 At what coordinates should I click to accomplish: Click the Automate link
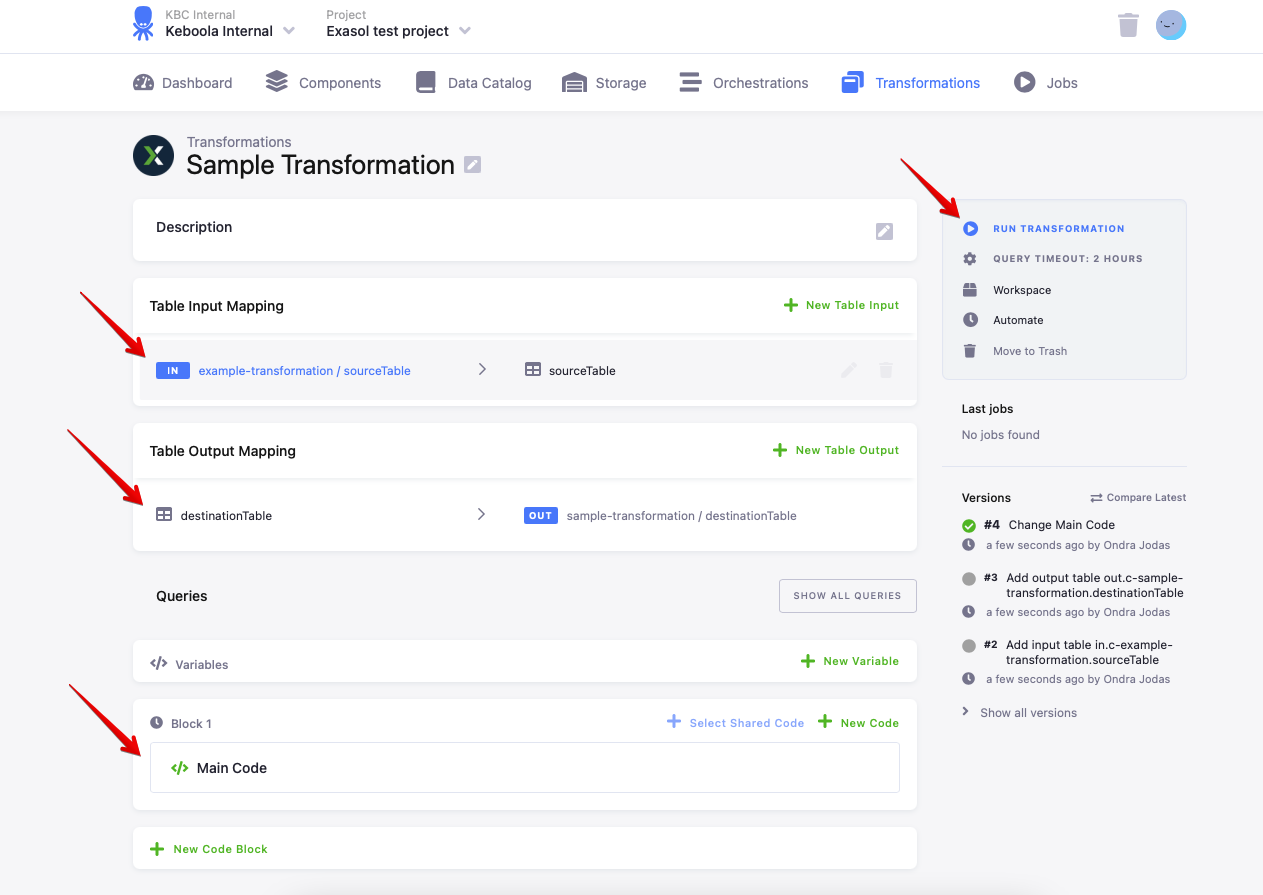1018,320
